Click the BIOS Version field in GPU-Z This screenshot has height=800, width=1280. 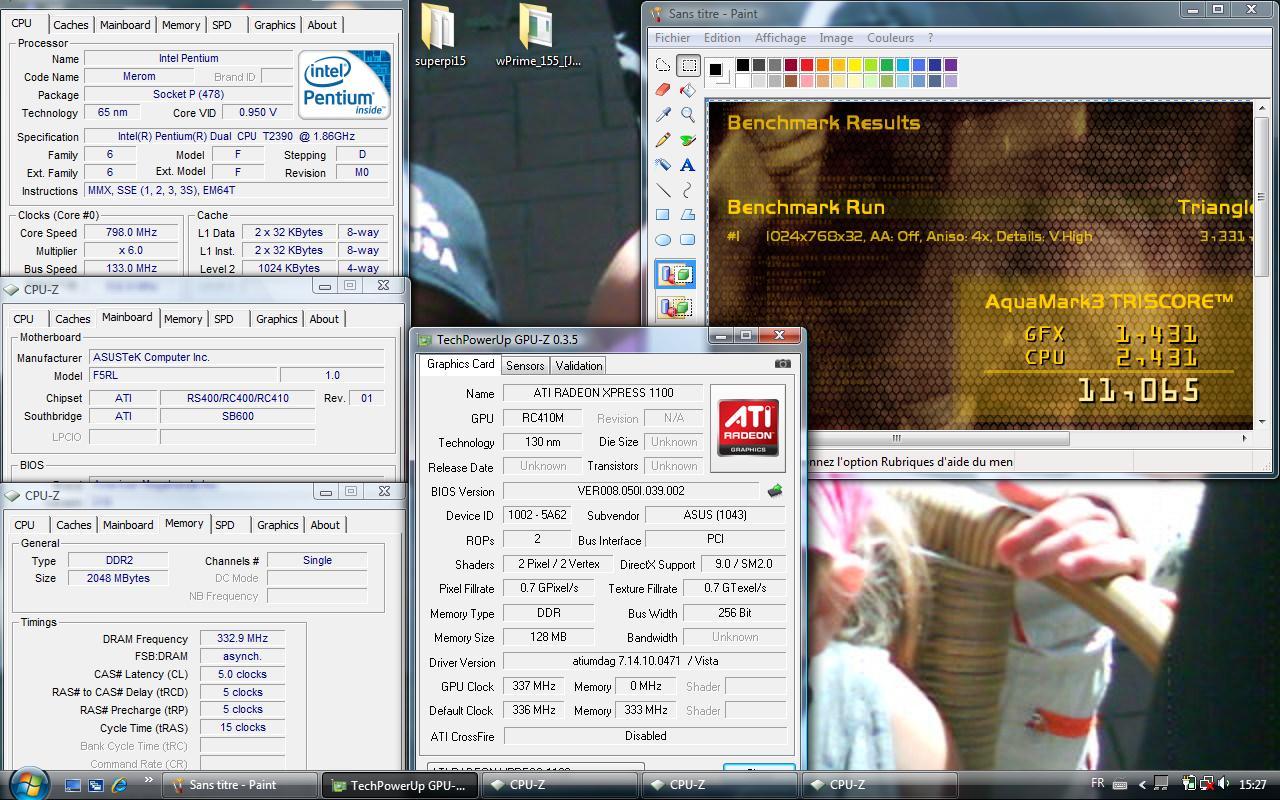[630, 491]
